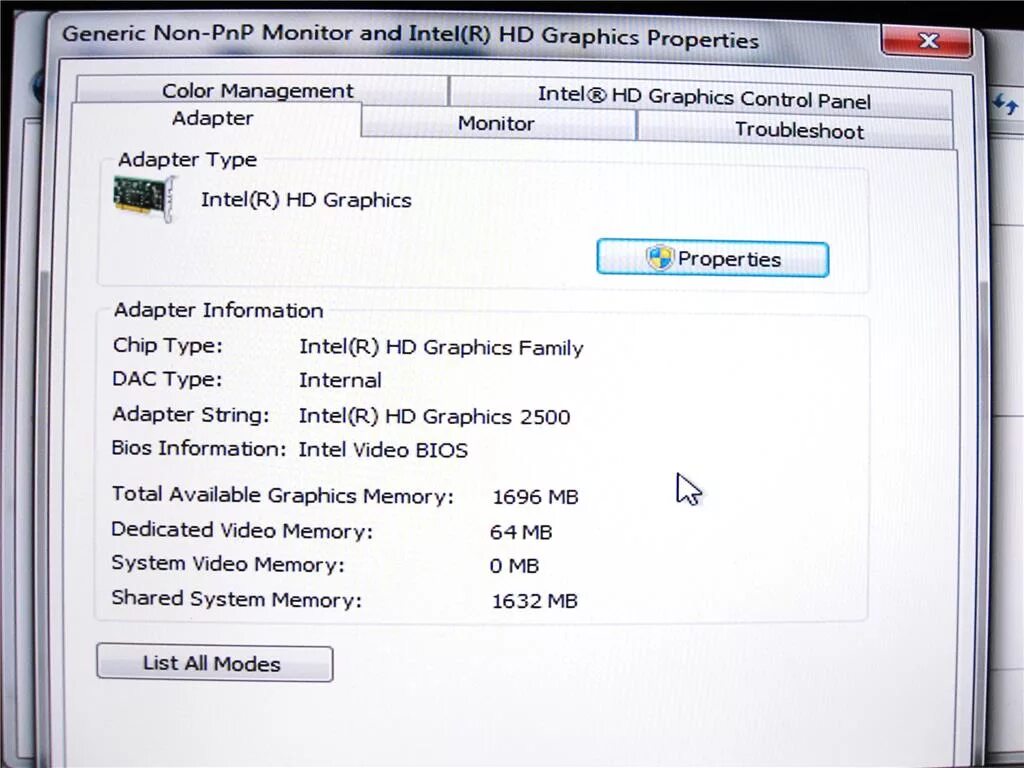Click the Intel Video BIOS value
This screenshot has height=768, width=1024.
click(x=383, y=450)
